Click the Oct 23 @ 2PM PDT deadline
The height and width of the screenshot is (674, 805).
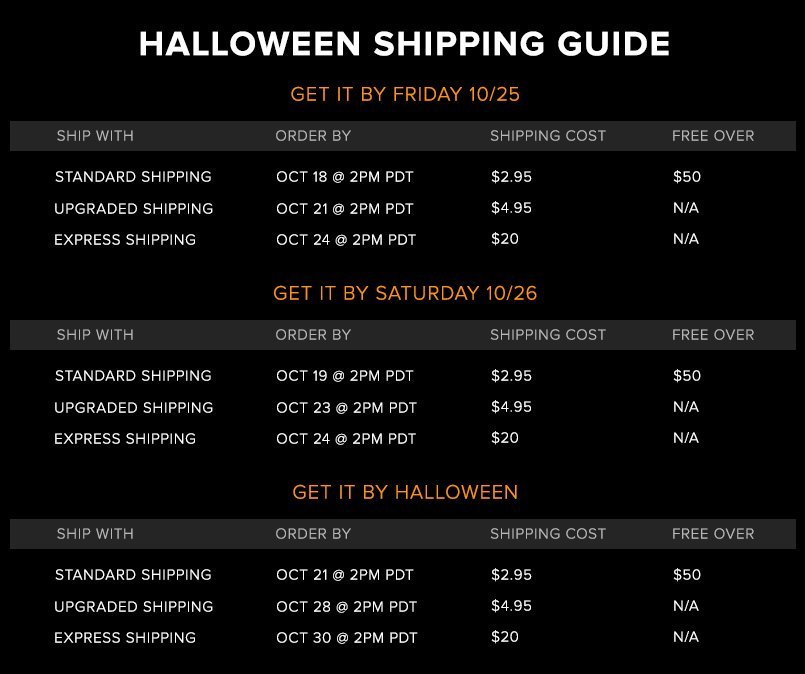click(x=347, y=408)
